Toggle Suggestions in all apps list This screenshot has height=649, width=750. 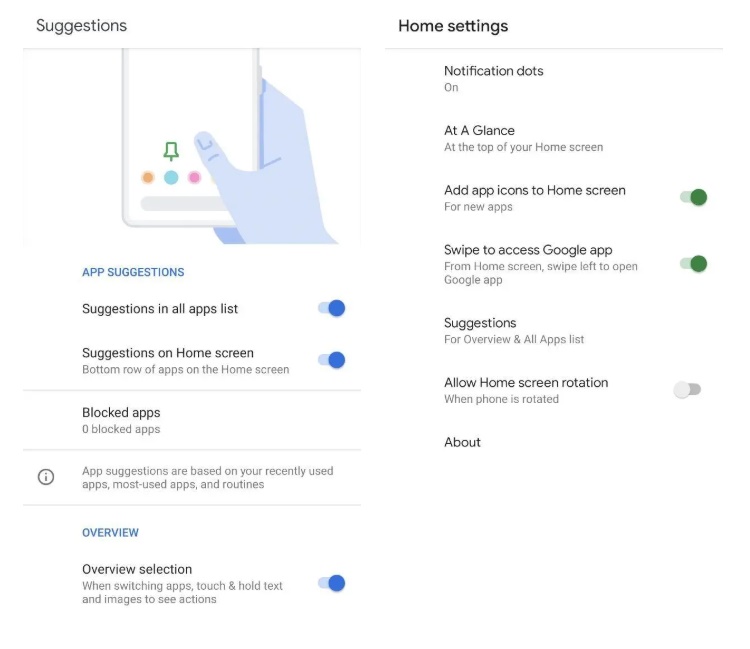point(331,308)
